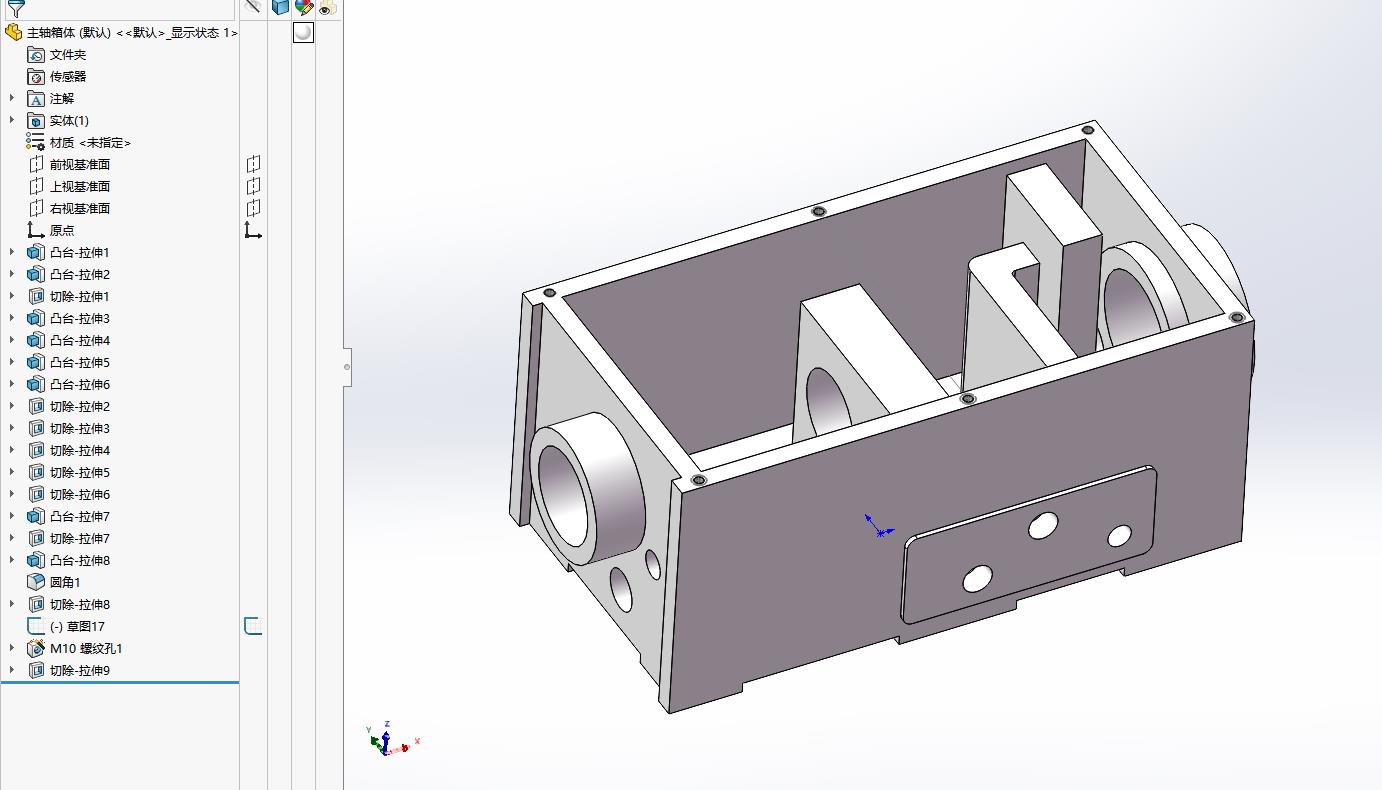
Task: Click the display mode cube column icon
Action: (280, 7)
